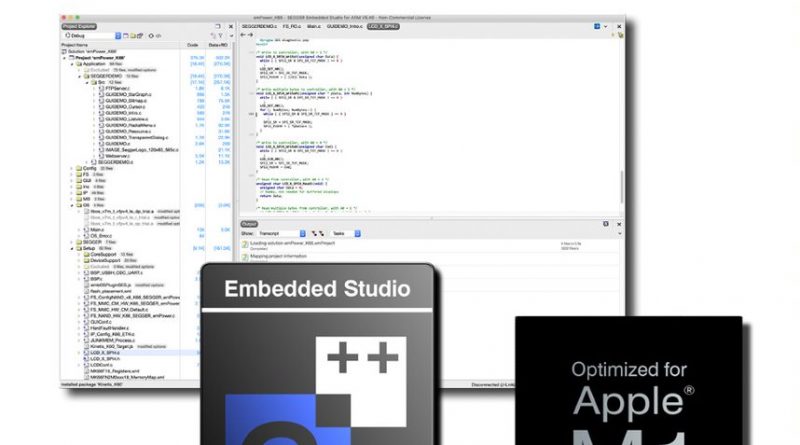Screen dimensions: 800x445
Task: Close the Project Explorer panel
Action: pos(231,27)
